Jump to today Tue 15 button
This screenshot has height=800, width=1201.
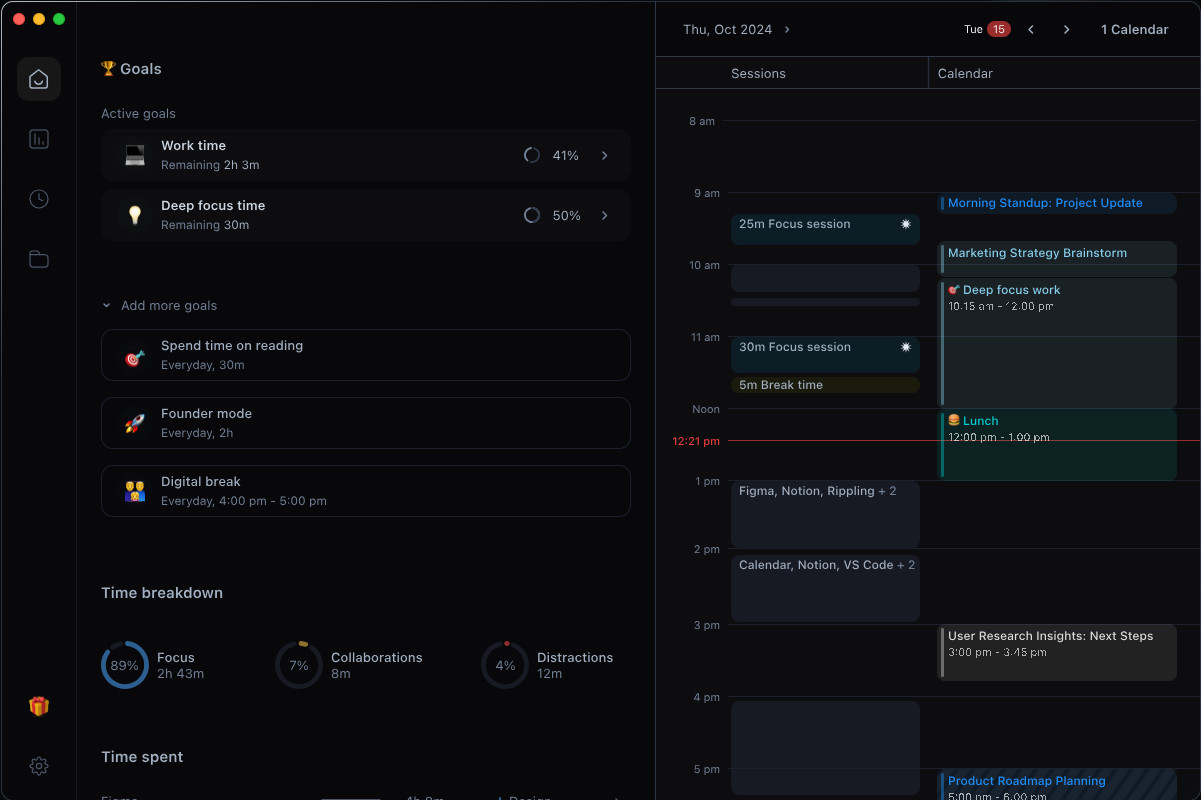pyautogui.click(x=987, y=30)
